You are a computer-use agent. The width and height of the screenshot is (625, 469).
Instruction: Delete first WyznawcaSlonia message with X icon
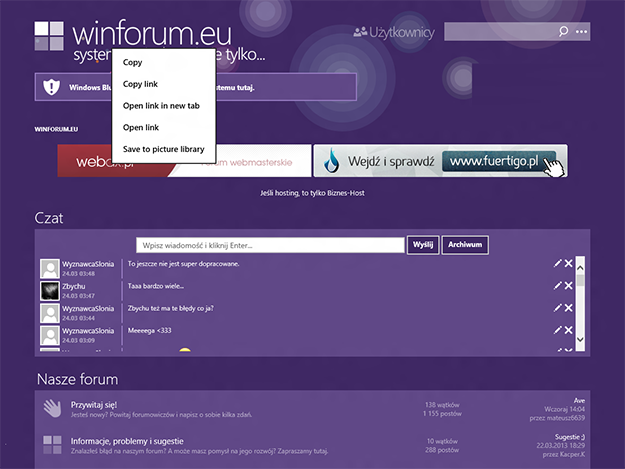[x=569, y=264]
